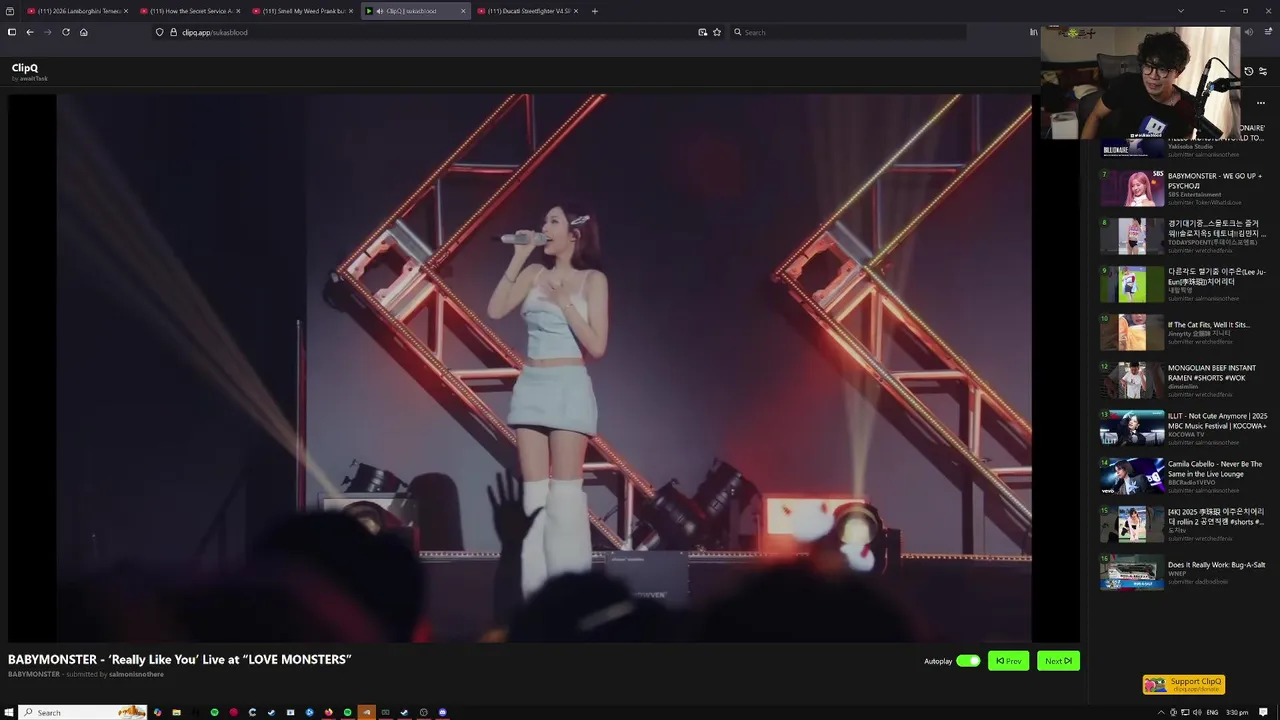The height and width of the screenshot is (720, 1280).
Task: Switch to the Ducati Streetfighter V4 tab
Action: coord(528,11)
